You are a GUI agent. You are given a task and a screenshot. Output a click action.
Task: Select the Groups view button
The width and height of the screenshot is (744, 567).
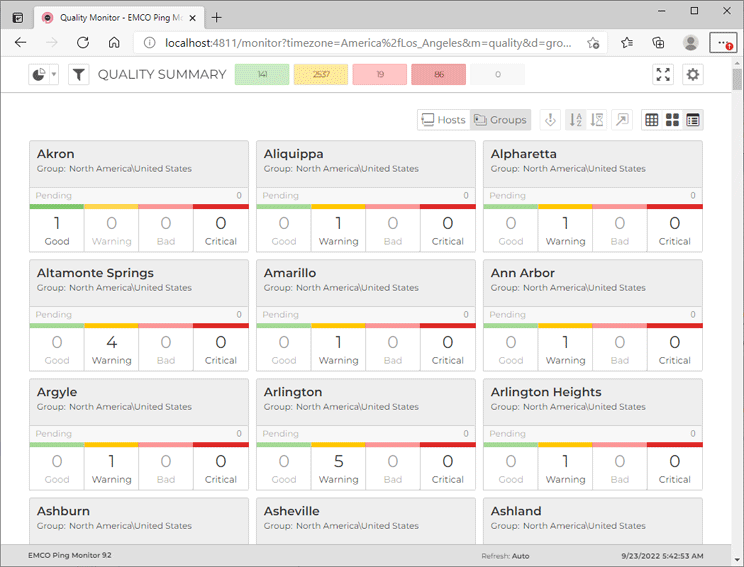click(x=500, y=120)
